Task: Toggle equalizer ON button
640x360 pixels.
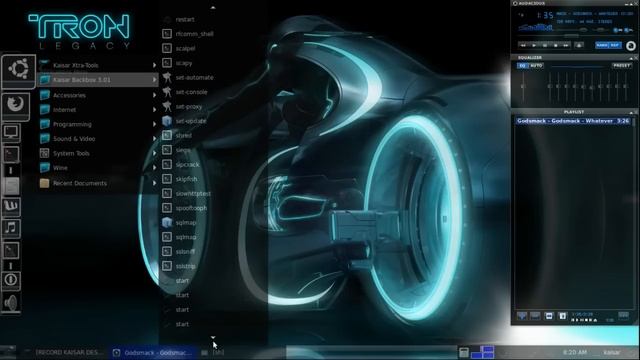Action: [x=523, y=66]
